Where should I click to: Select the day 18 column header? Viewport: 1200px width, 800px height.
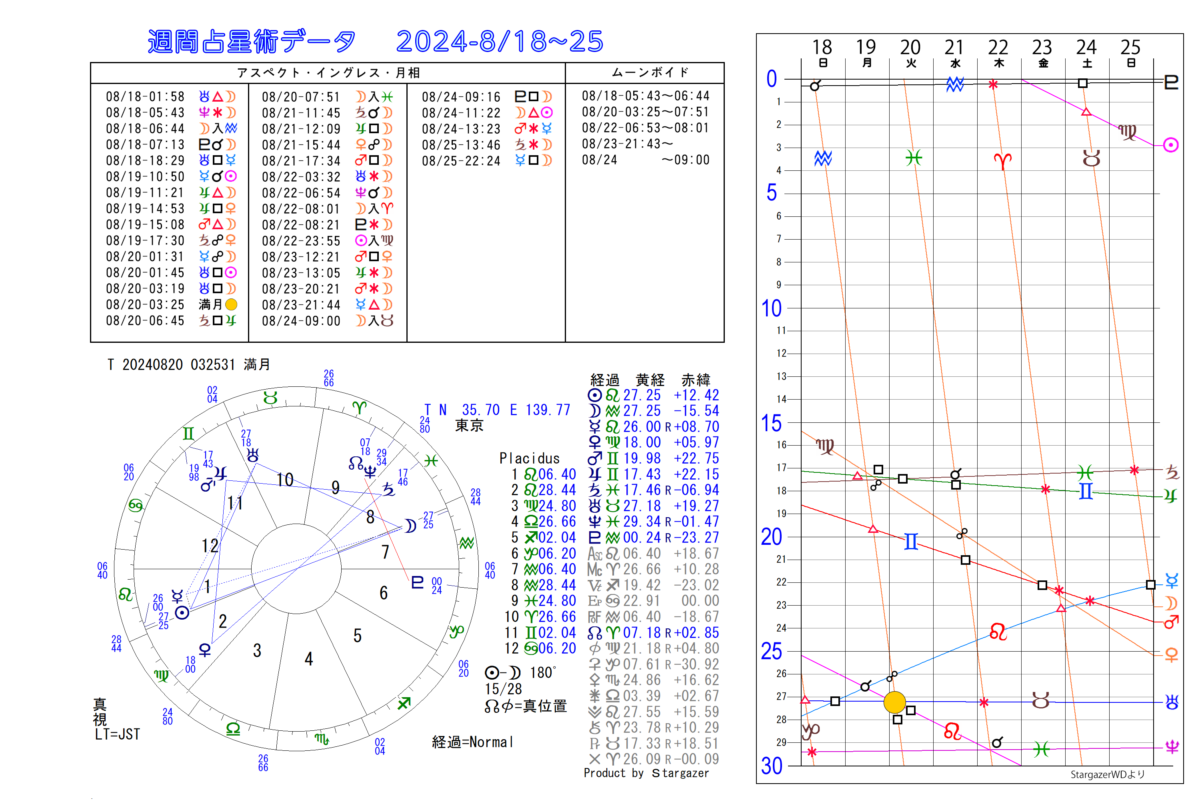[x=822, y=48]
